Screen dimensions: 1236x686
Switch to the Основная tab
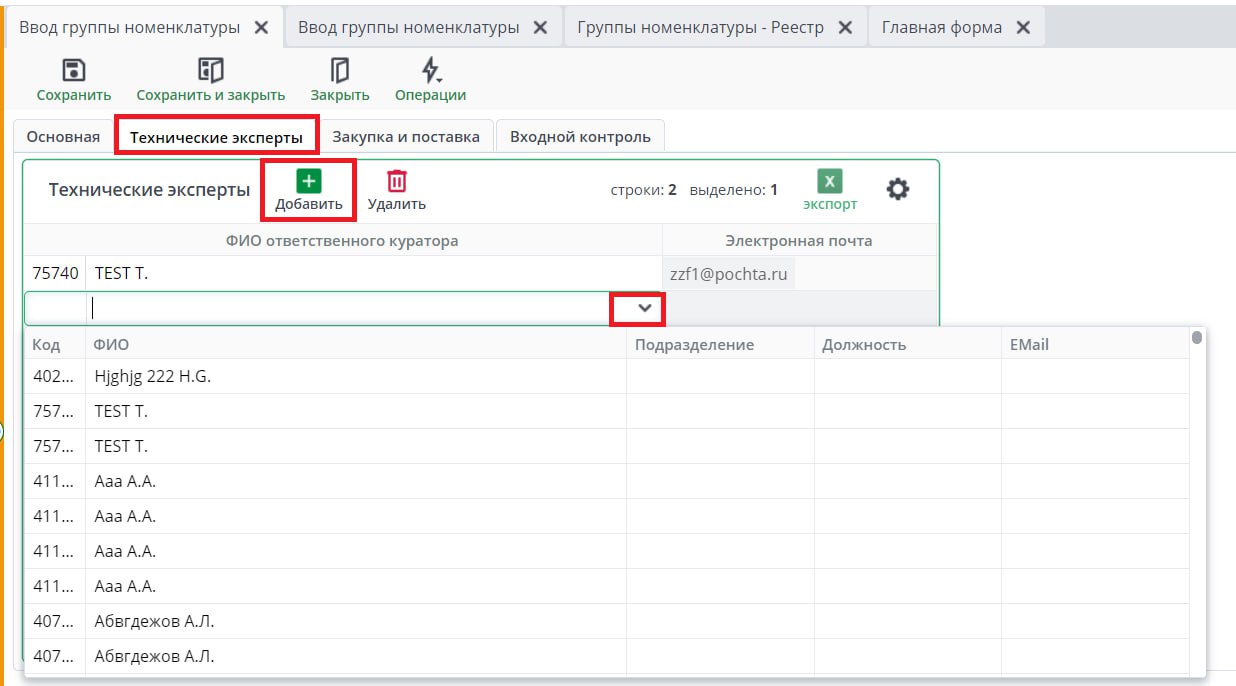[x=63, y=137]
